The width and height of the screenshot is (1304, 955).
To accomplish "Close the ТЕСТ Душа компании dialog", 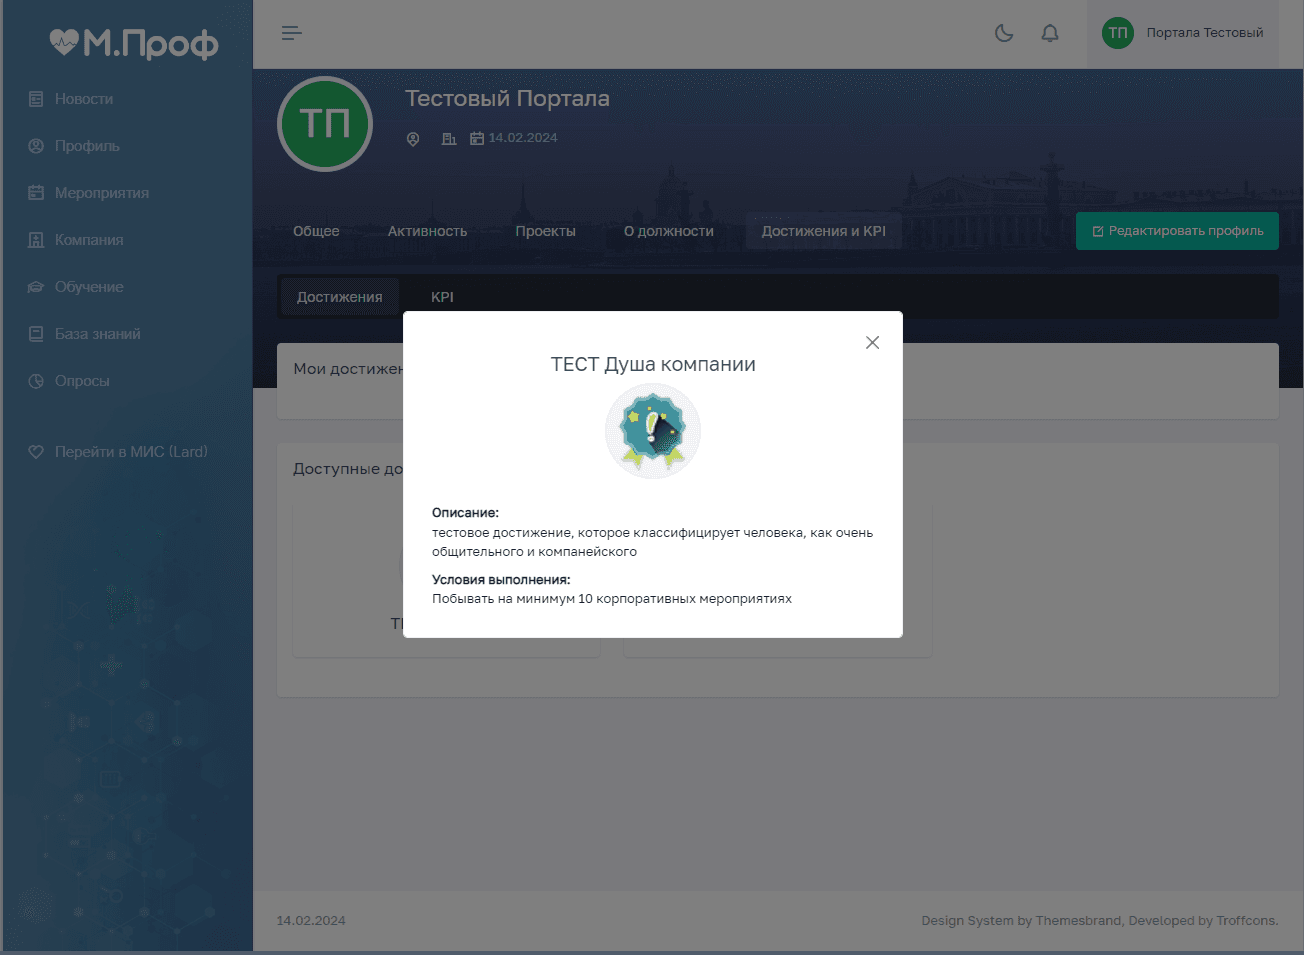I will (x=872, y=343).
